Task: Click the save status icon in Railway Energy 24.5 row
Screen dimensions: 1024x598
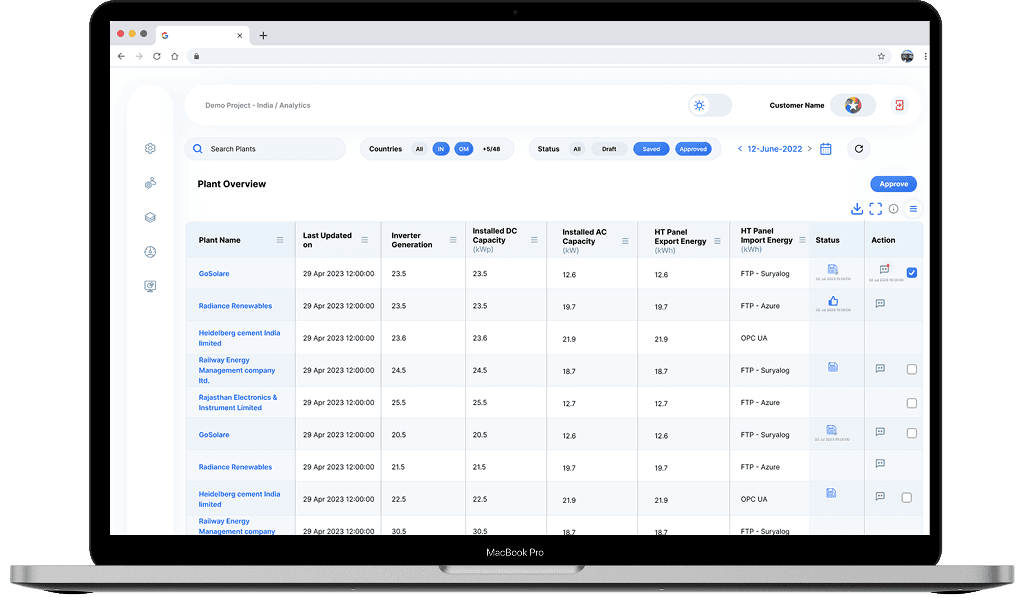Action: point(833,367)
